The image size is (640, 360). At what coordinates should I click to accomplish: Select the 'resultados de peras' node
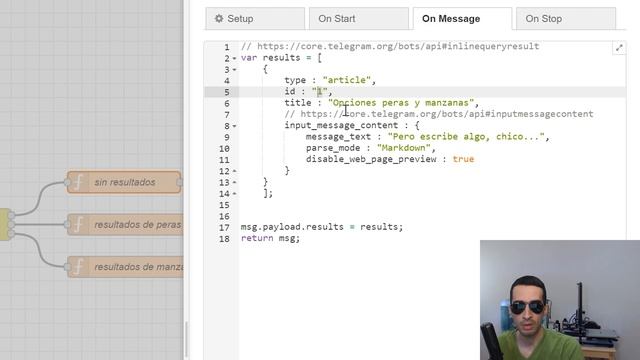(x=126, y=224)
